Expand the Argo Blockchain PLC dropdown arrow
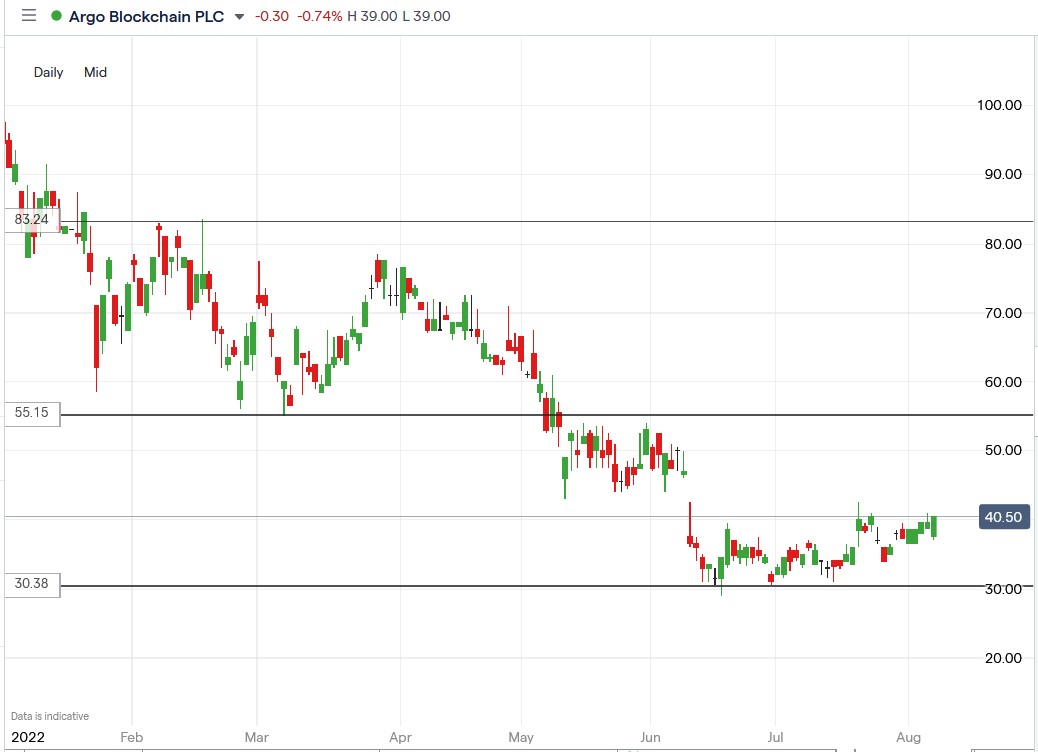The height and width of the screenshot is (752, 1038). (x=238, y=17)
